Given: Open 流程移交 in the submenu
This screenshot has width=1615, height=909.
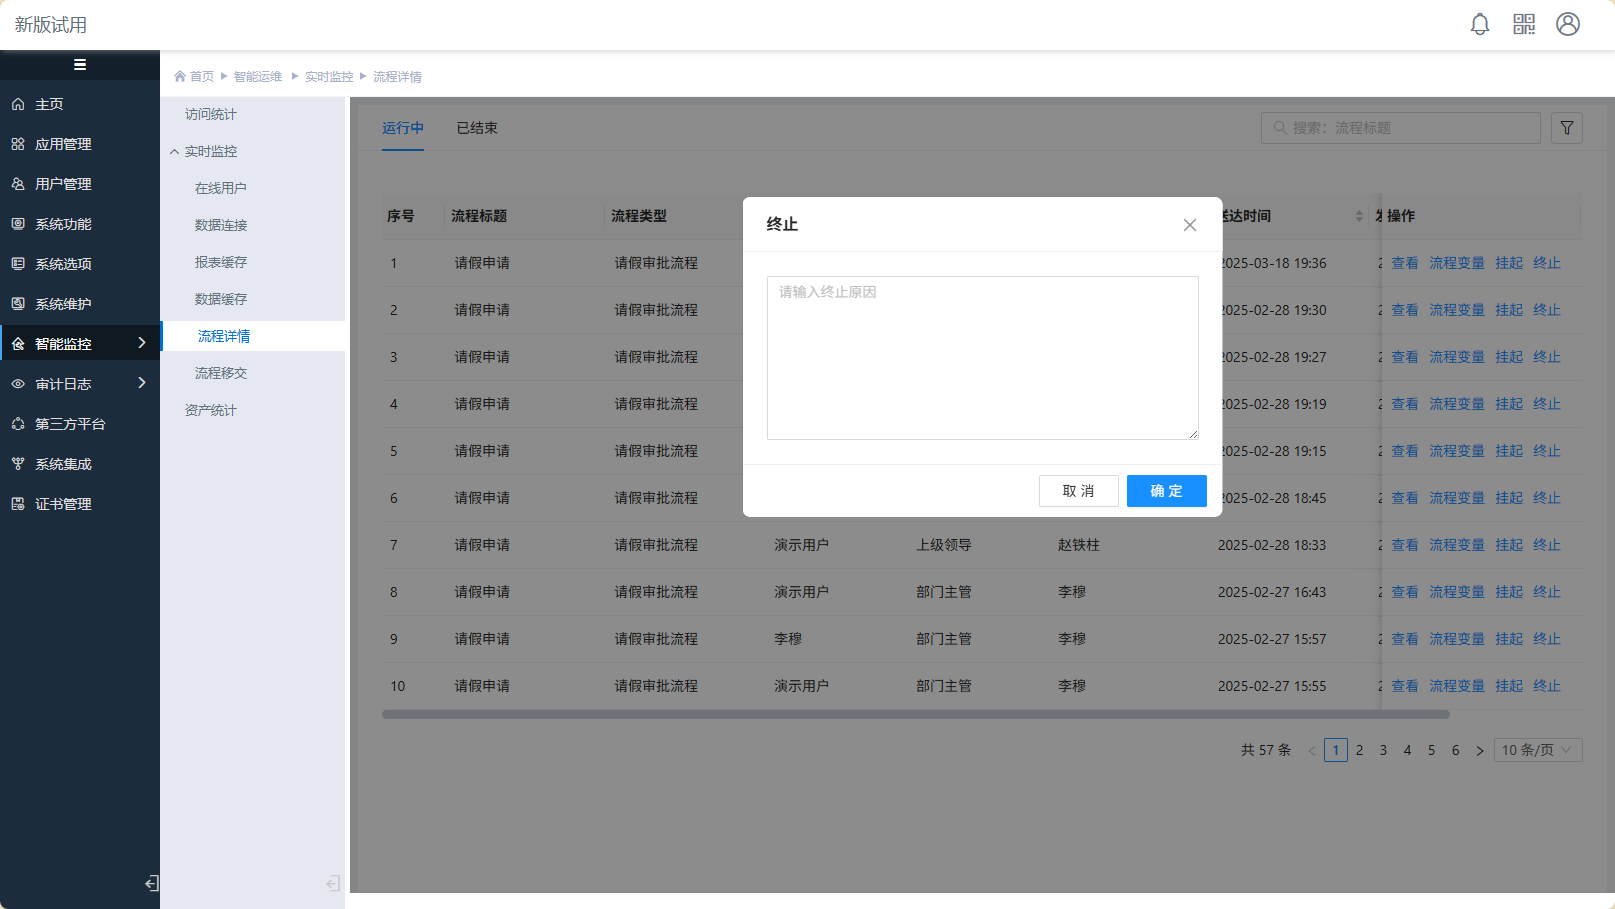Looking at the screenshot, I should point(221,373).
